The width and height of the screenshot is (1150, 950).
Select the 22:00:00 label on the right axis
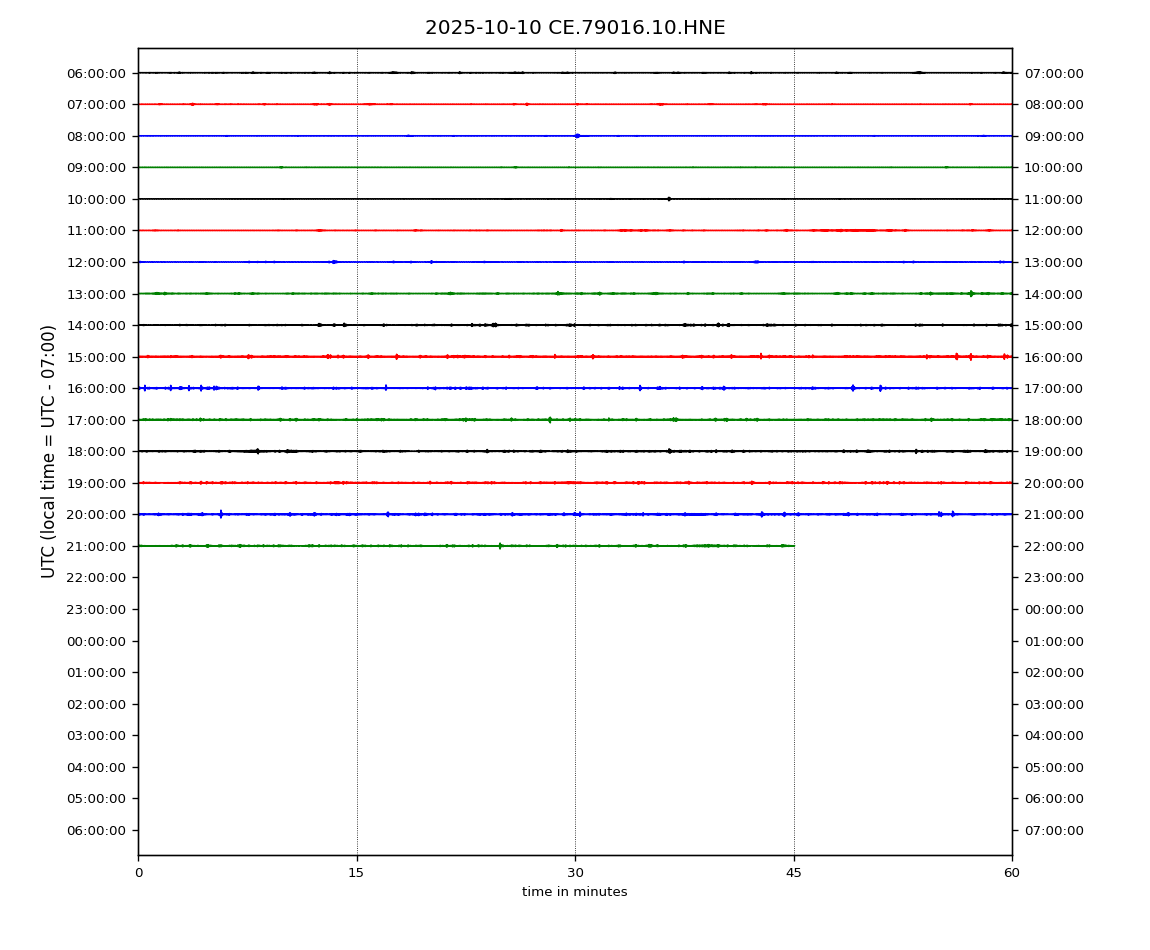[1053, 546]
